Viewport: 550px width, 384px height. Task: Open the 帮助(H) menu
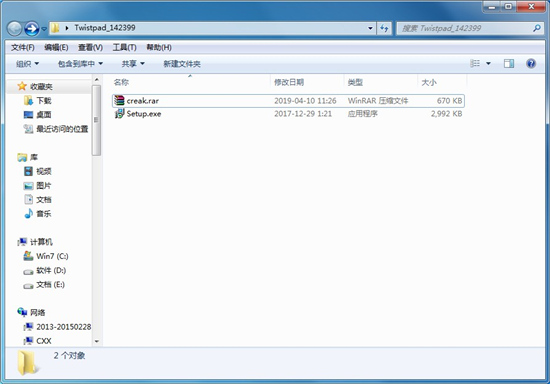[x=159, y=47]
